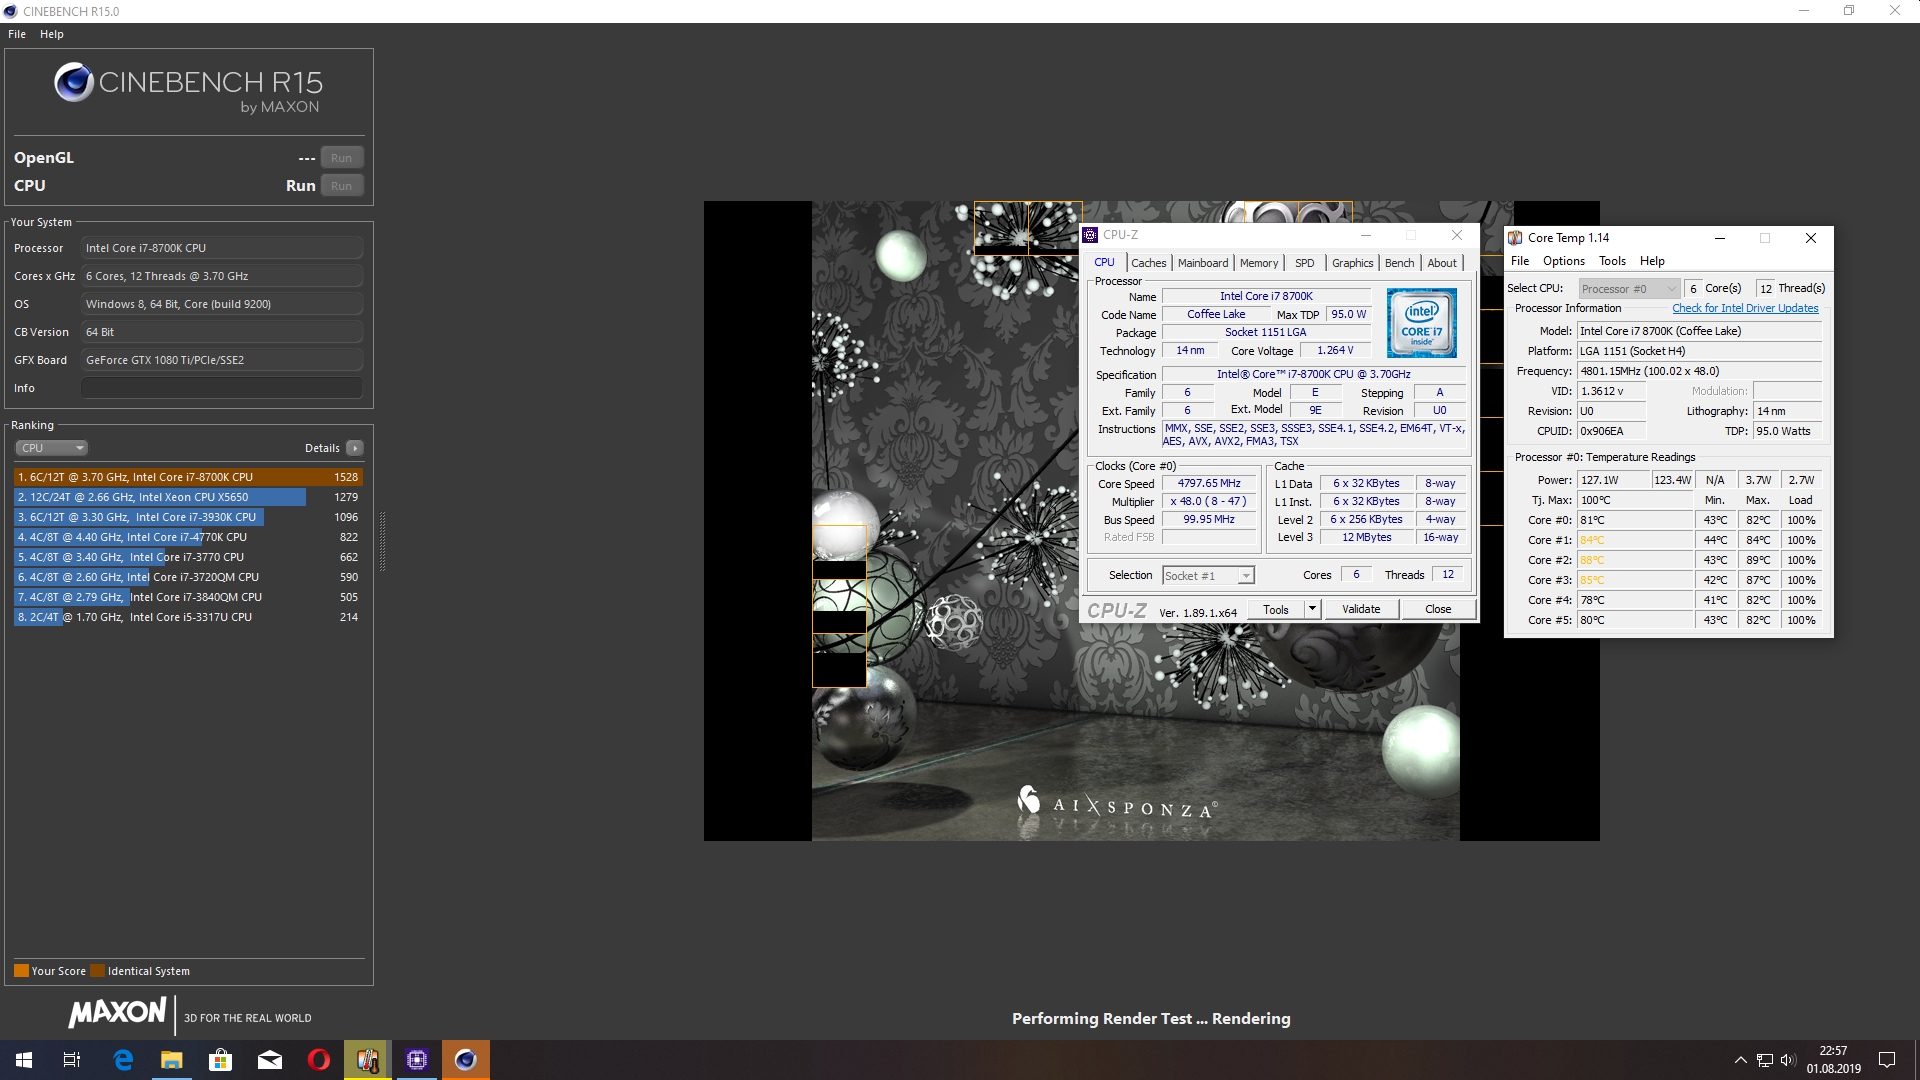Click the Core Temp taskbar icon
The height and width of the screenshot is (1080, 1920).
(367, 1060)
